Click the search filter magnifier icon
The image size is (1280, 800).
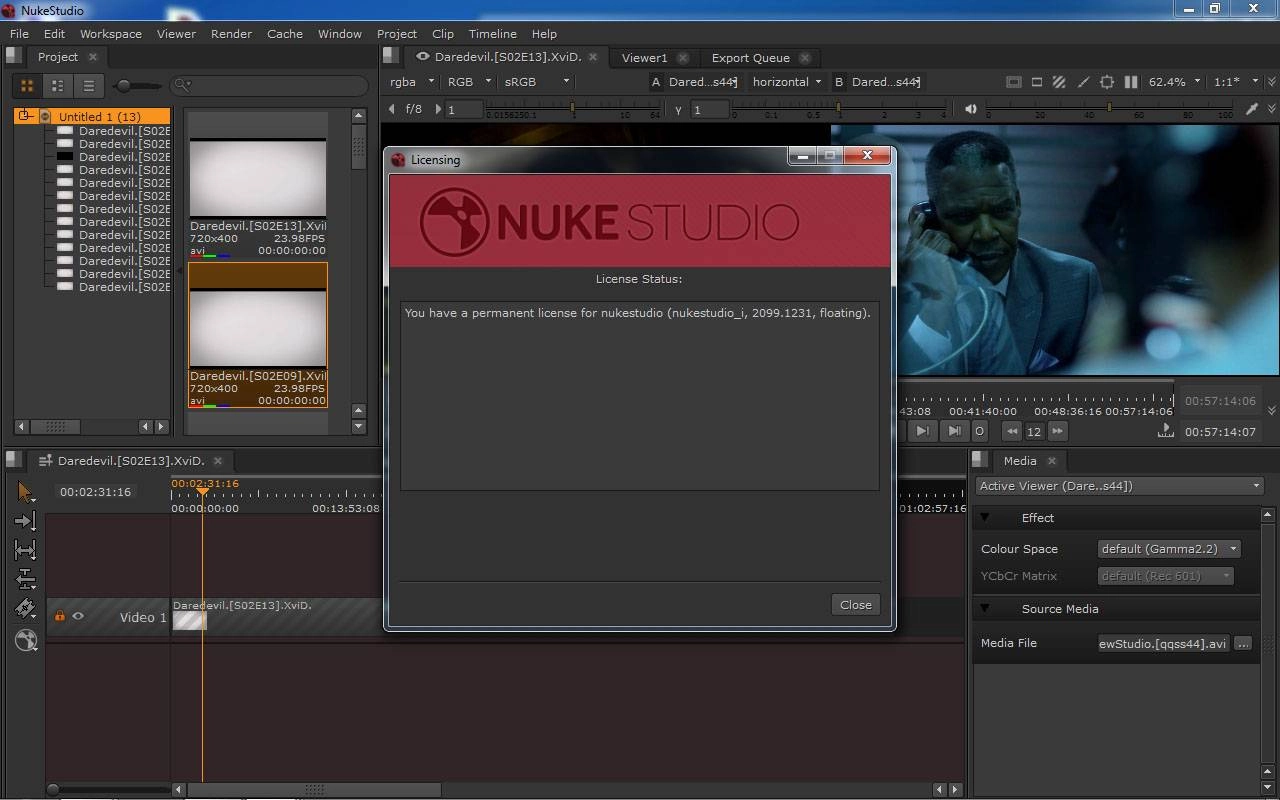(x=181, y=86)
